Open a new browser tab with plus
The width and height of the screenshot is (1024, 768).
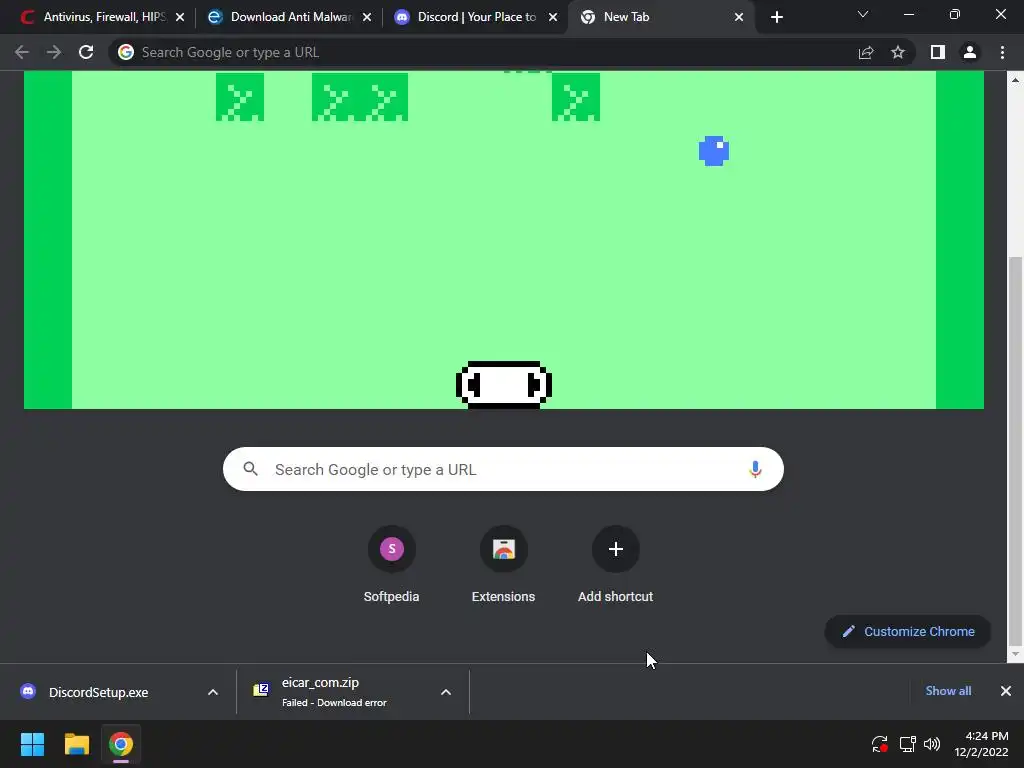(x=776, y=17)
